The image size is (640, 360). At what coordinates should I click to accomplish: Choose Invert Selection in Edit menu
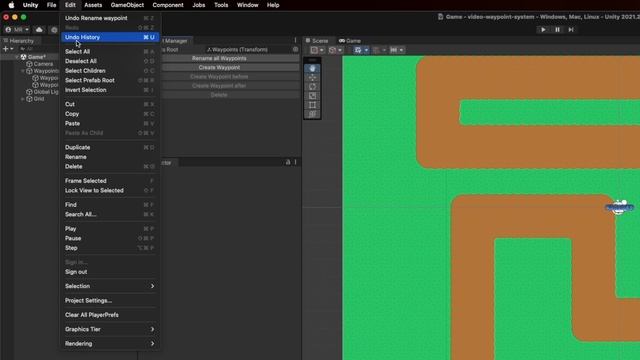(110, 90)
